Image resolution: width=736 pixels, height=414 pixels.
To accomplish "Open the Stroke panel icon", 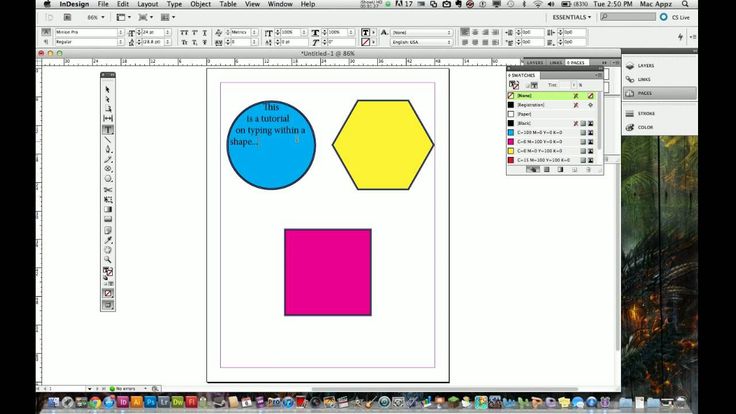I will pyautogui.click(x=642, y=114).
